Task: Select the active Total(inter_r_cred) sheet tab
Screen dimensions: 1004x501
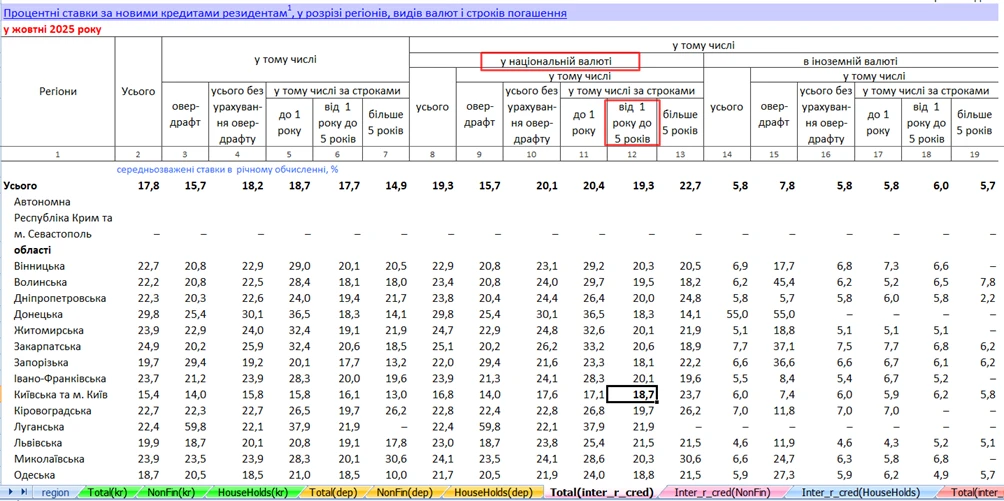Action: pos(602,492)
